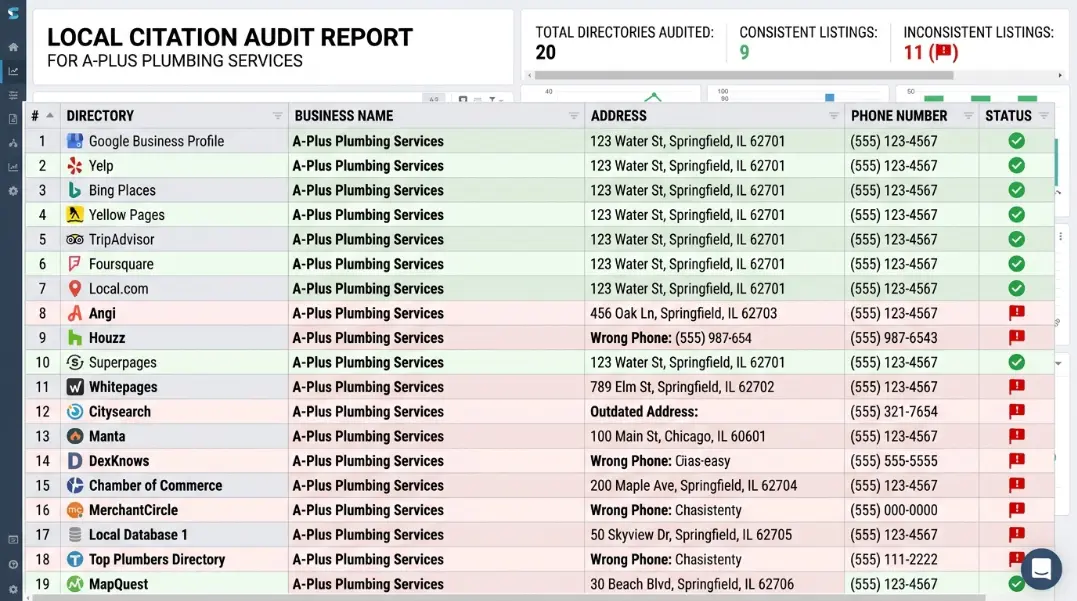
Task: Go to Home in the left sidebar
Action: tap(13, 47)
